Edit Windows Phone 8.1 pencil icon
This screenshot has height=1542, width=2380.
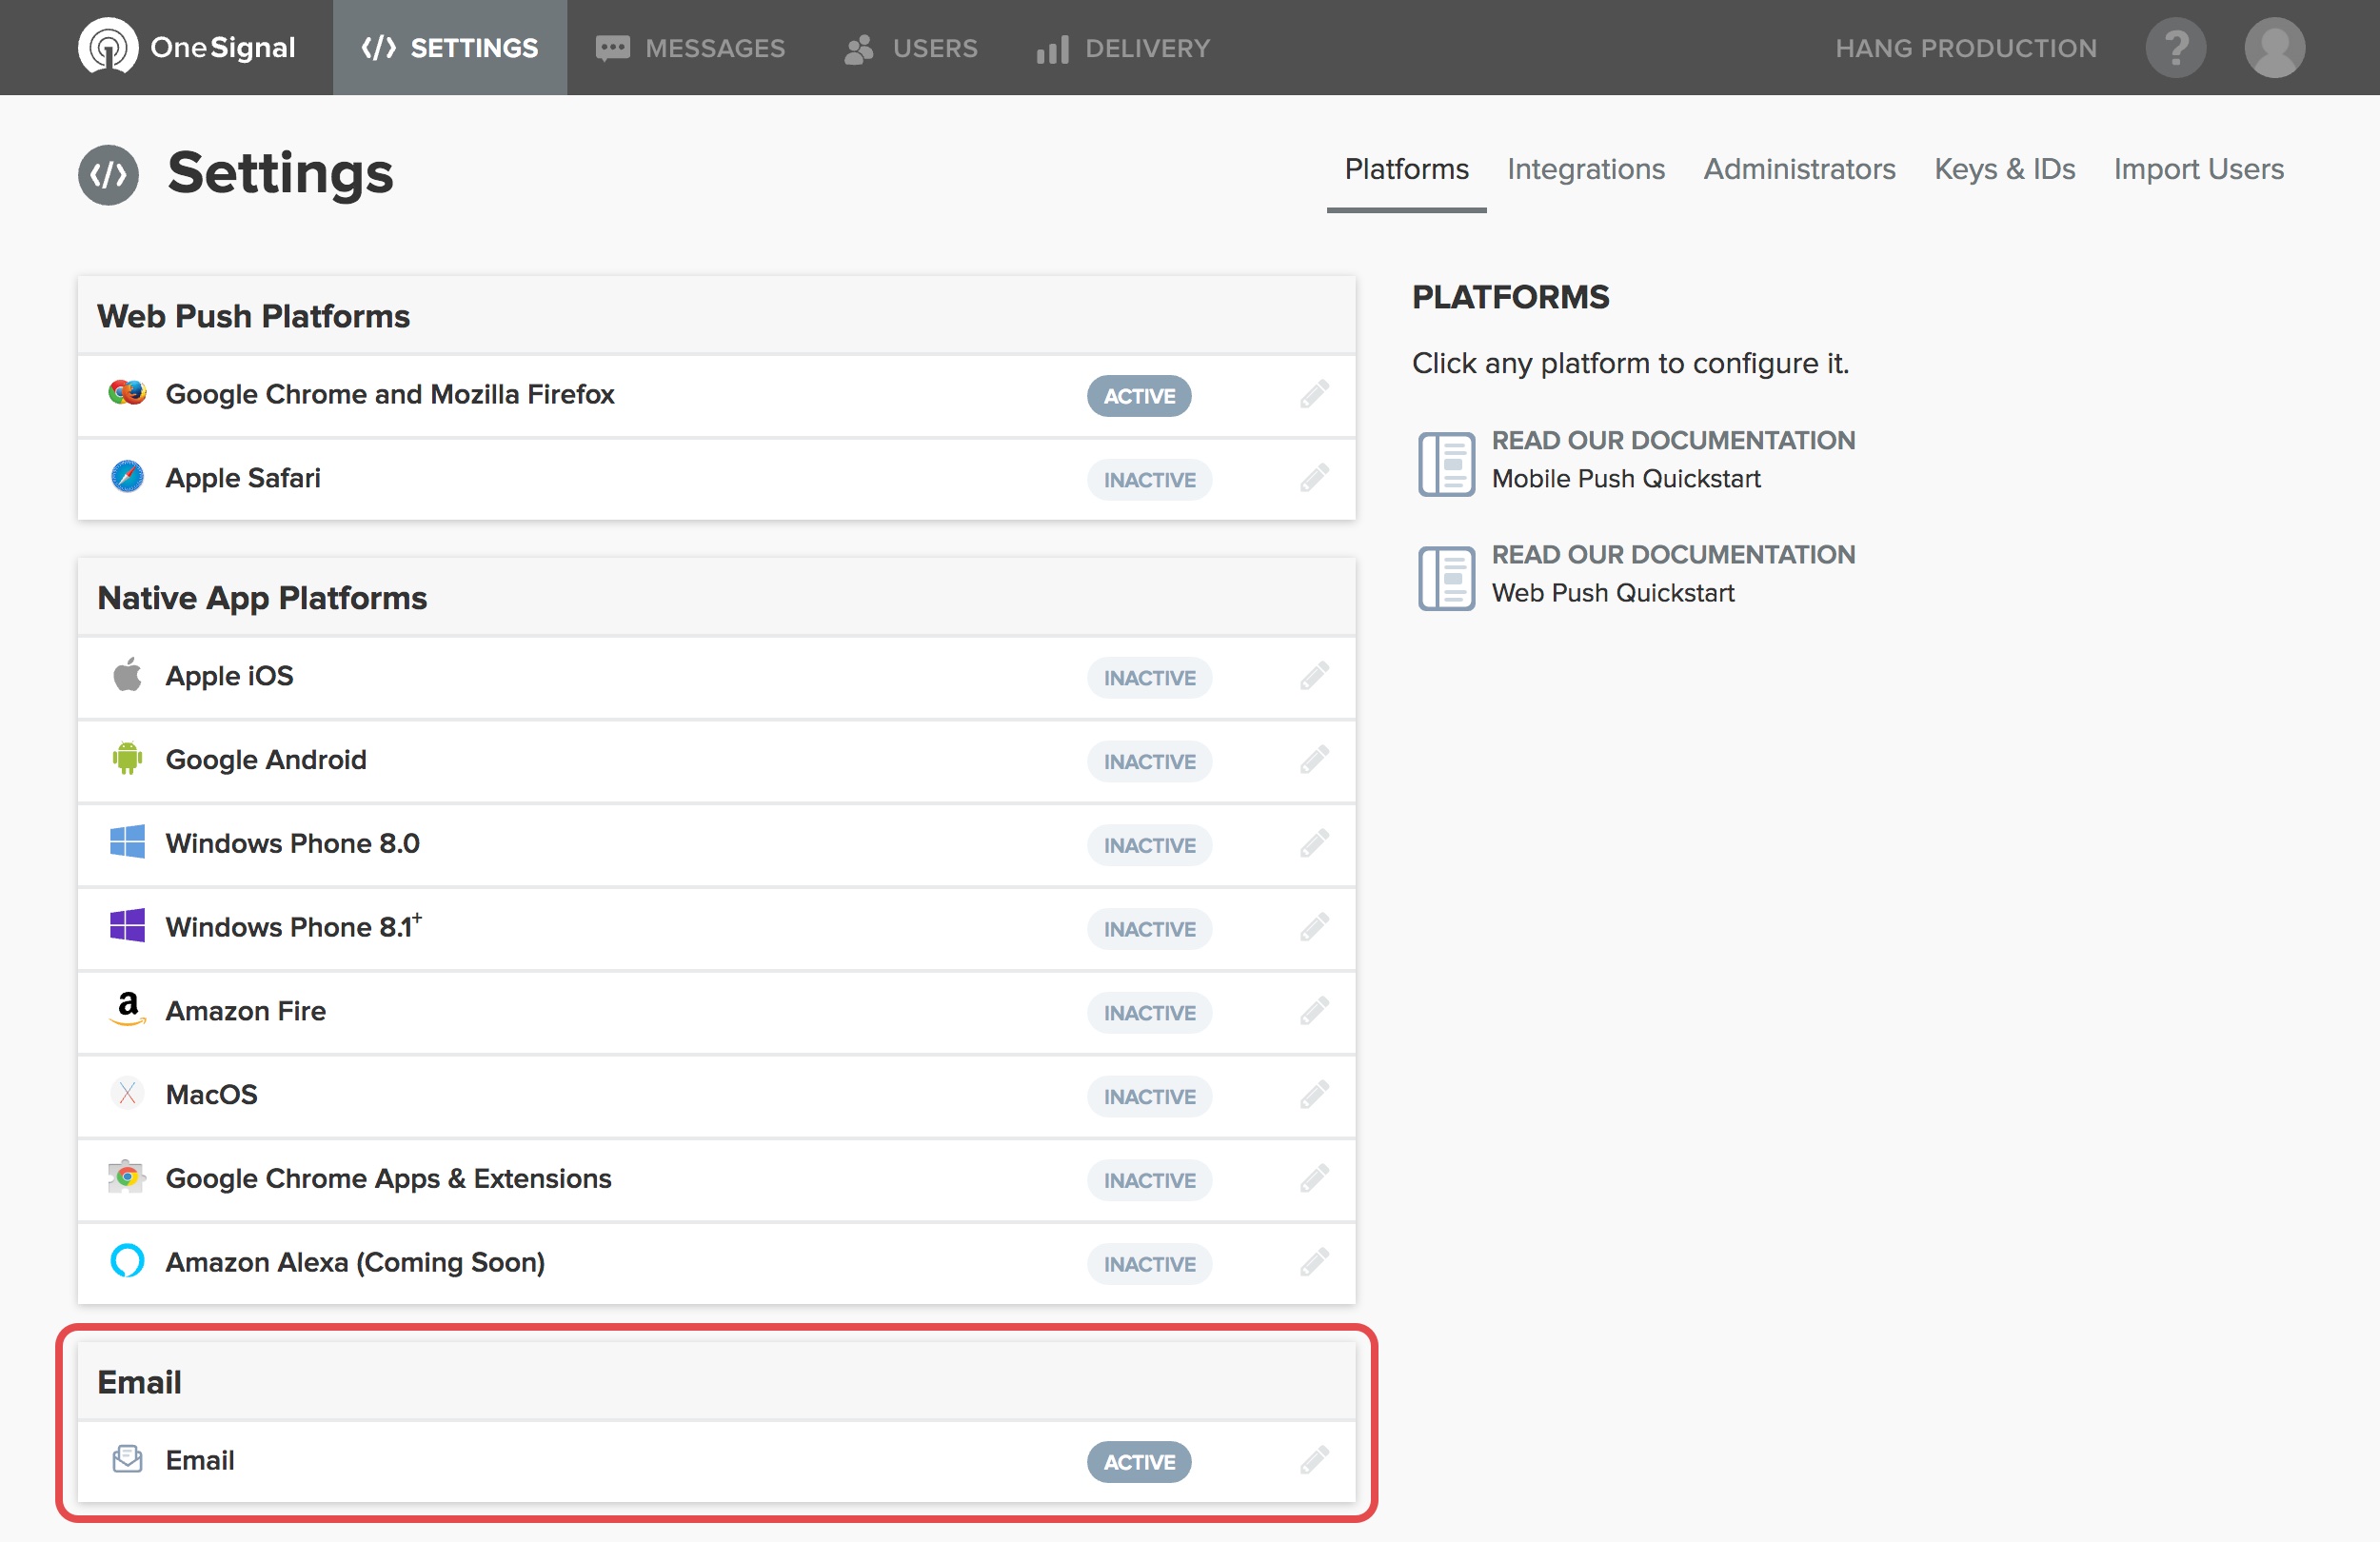(x=1314, y=928)
